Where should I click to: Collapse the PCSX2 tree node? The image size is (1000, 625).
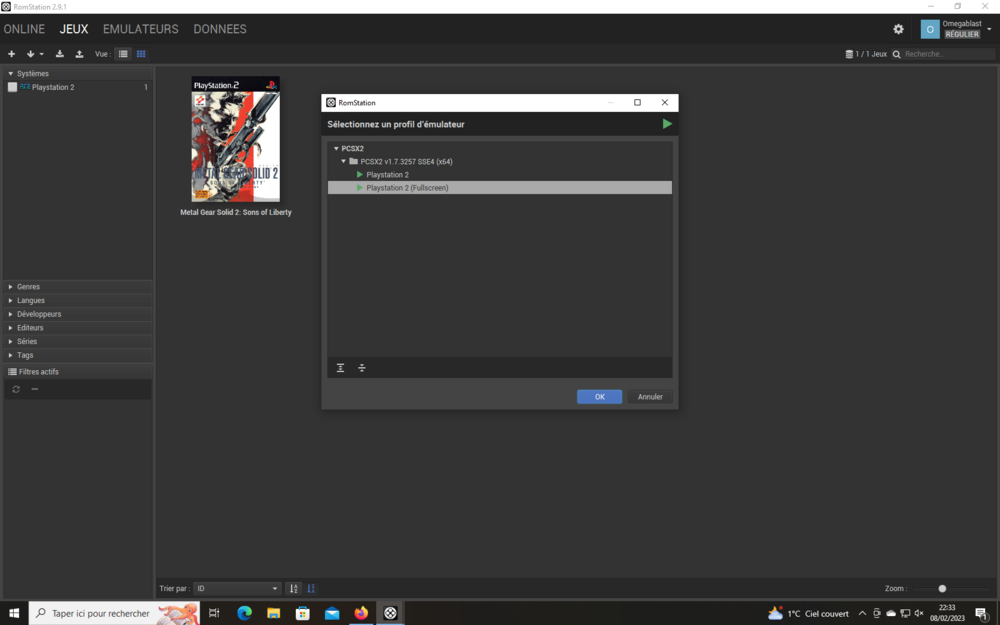(x=336, y=149)
